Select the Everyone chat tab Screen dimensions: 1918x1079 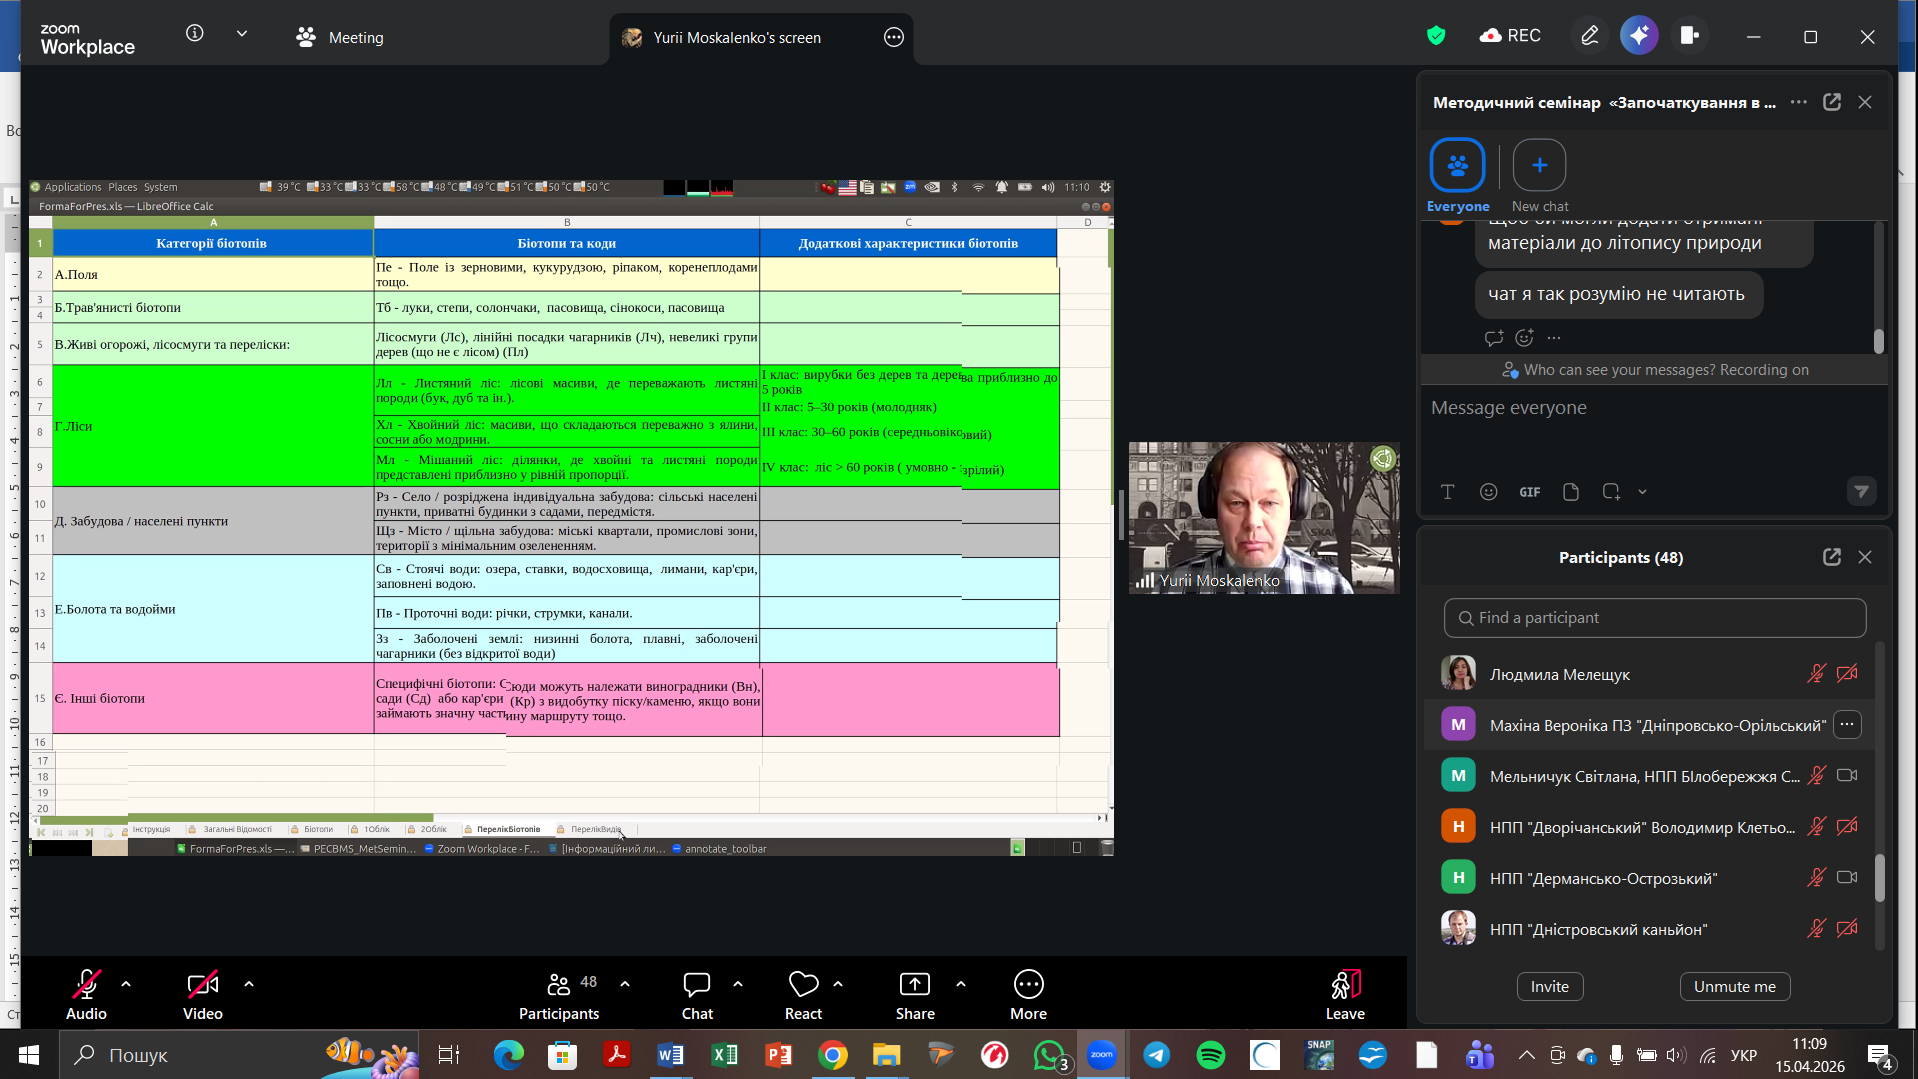tap(1457, 166)
